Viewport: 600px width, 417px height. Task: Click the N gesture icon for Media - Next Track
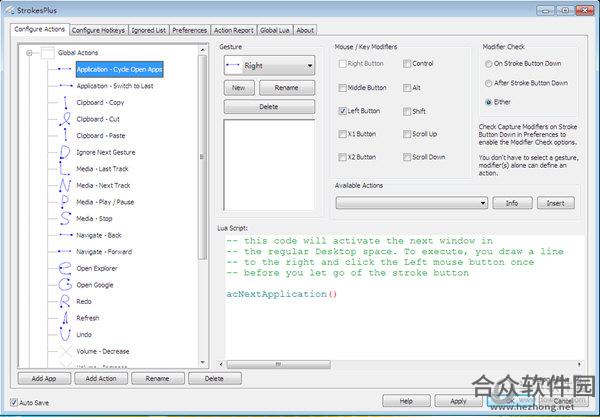[x=65, y=186]
